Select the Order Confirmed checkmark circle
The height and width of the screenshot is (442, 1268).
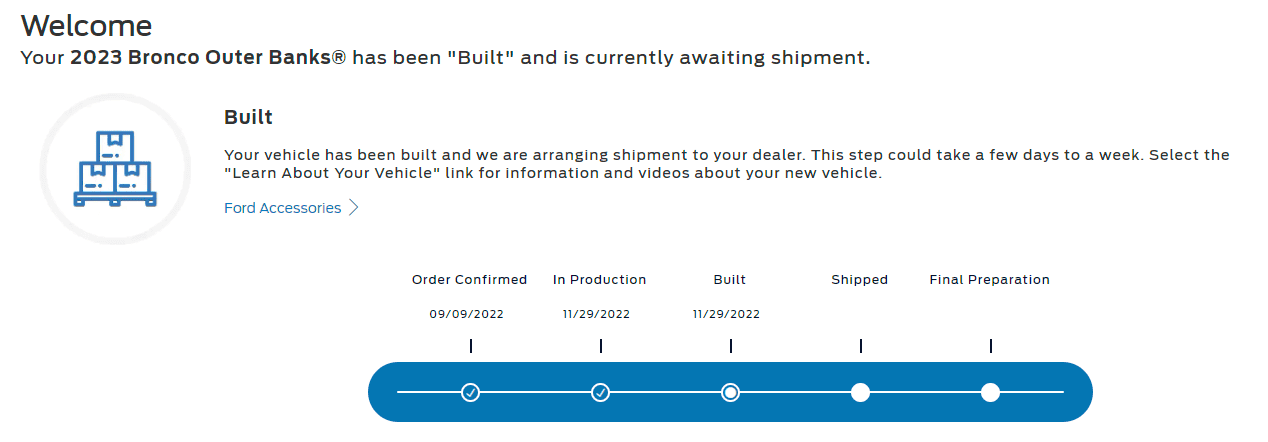pyautogui.click(x=470, y=392)
